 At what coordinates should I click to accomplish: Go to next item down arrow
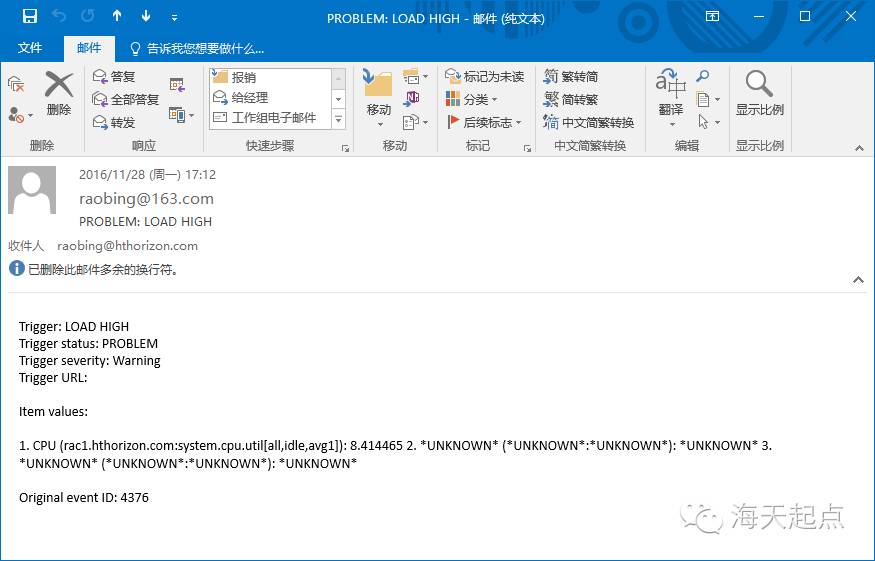tap(146, 16)
